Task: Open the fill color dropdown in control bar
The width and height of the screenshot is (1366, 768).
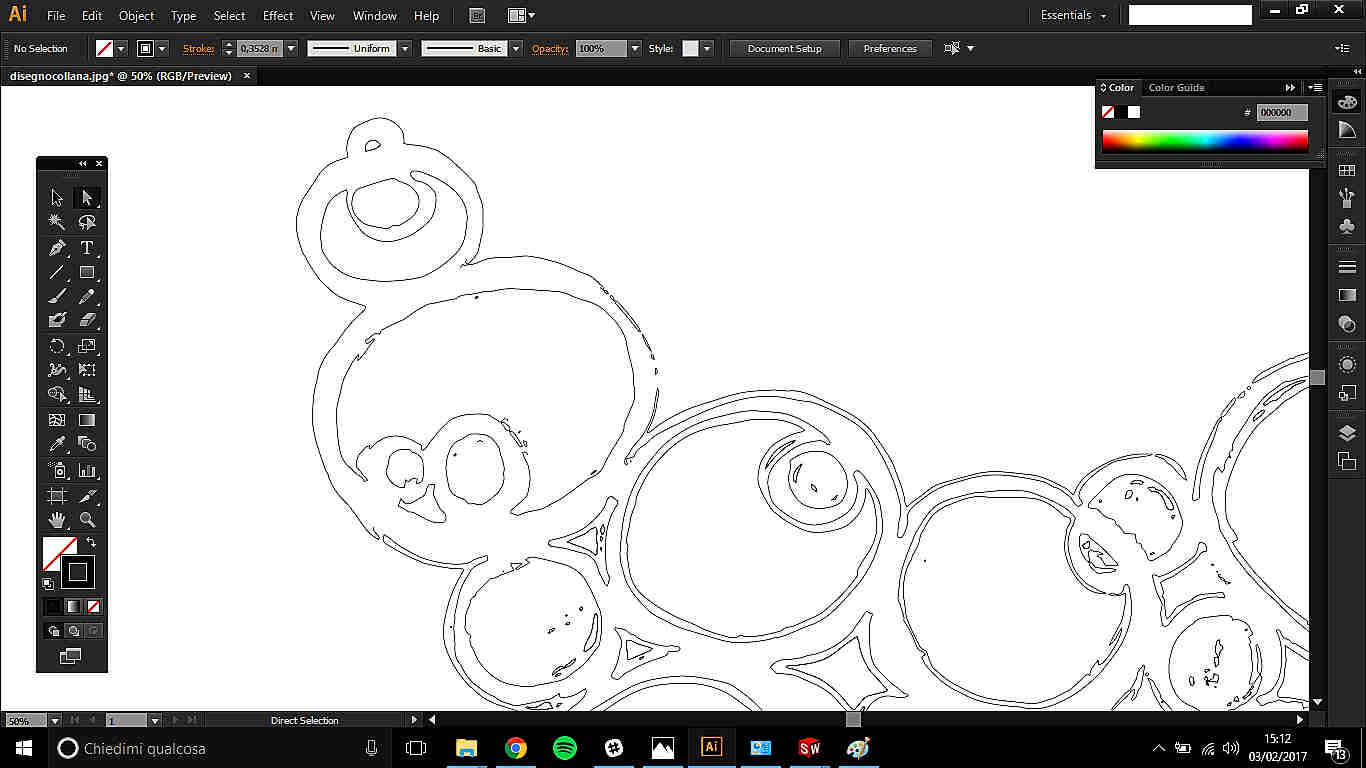Action: [122, 48]
